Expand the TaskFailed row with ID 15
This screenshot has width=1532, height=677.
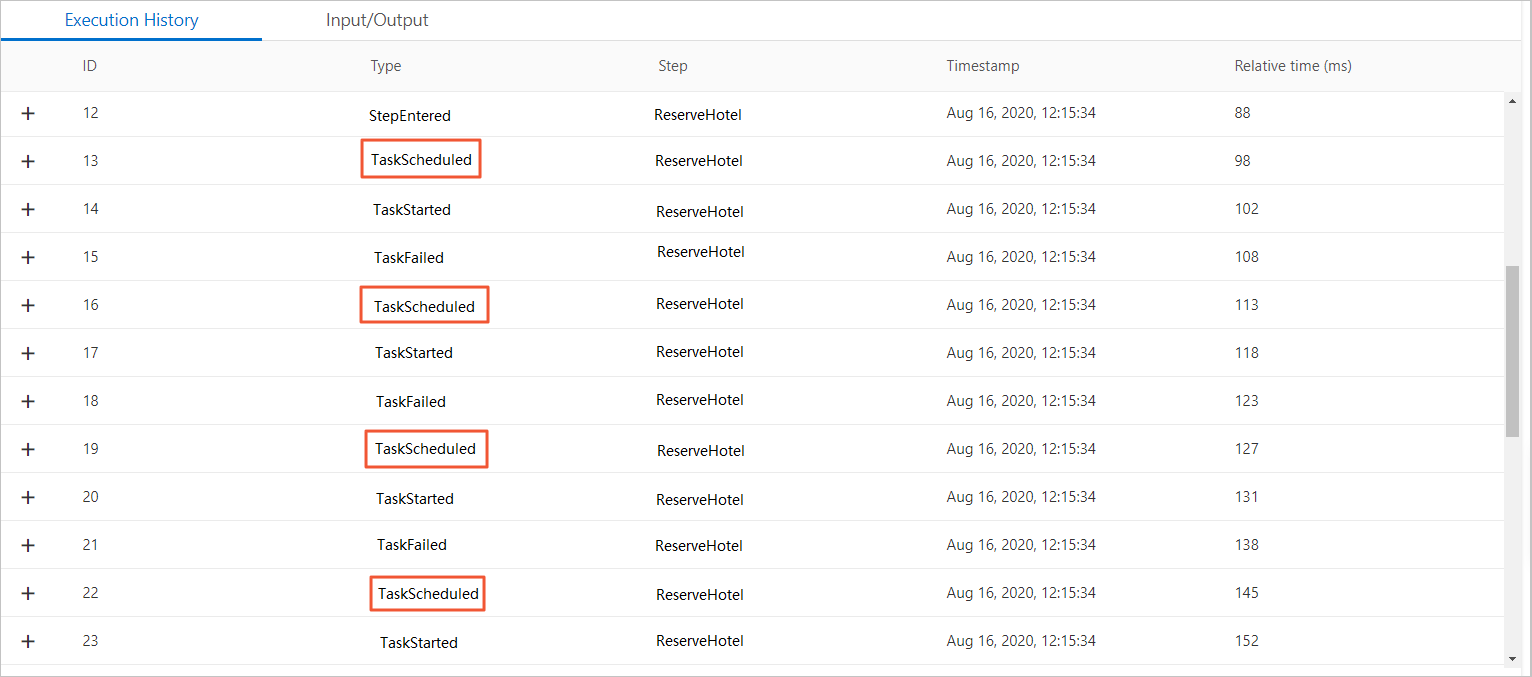(28, 257)
